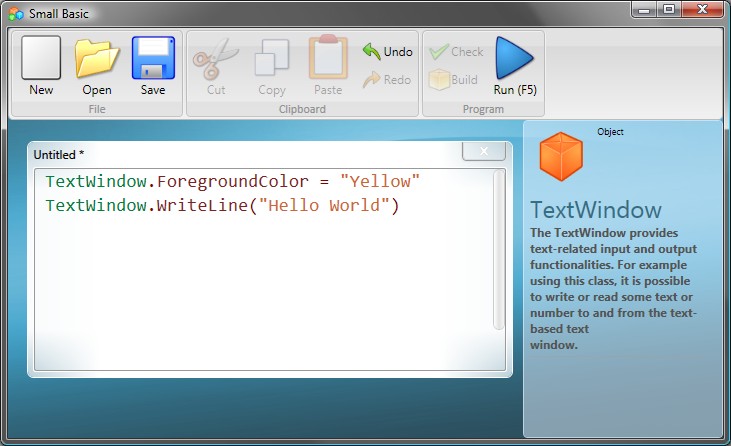The height and width of the screenshot is (446, 731).
Task: Click the editor vertical scrollbar
Action: click(x=498, y=250)
